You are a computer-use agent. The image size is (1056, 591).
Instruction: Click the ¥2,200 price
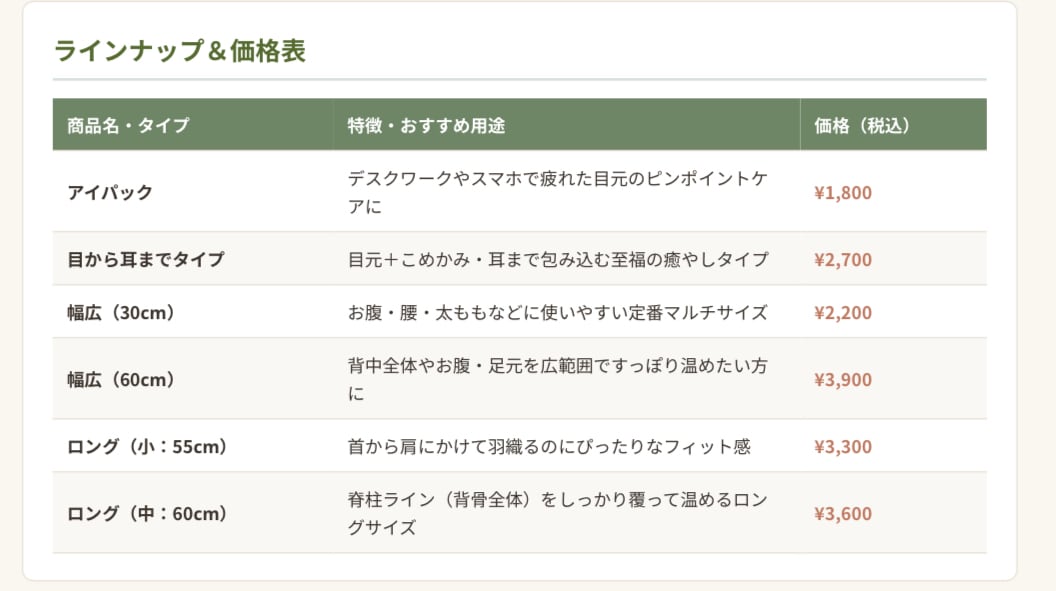pos(843,312)
